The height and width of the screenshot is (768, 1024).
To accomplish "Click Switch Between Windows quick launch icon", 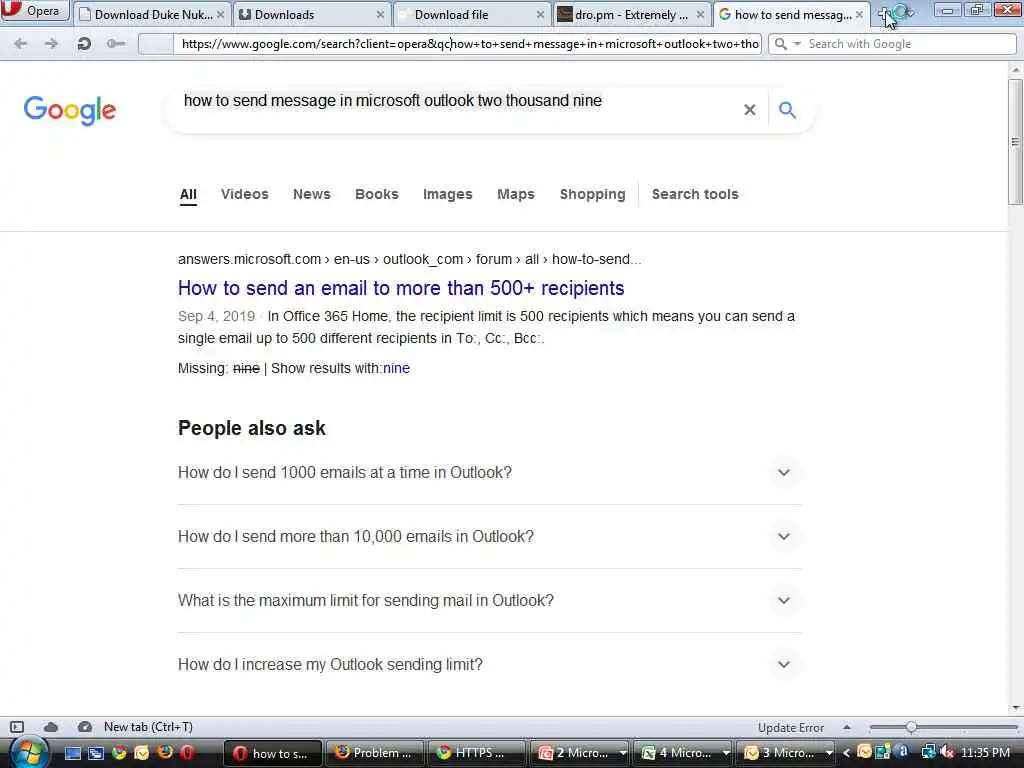I will coord(96,753).
